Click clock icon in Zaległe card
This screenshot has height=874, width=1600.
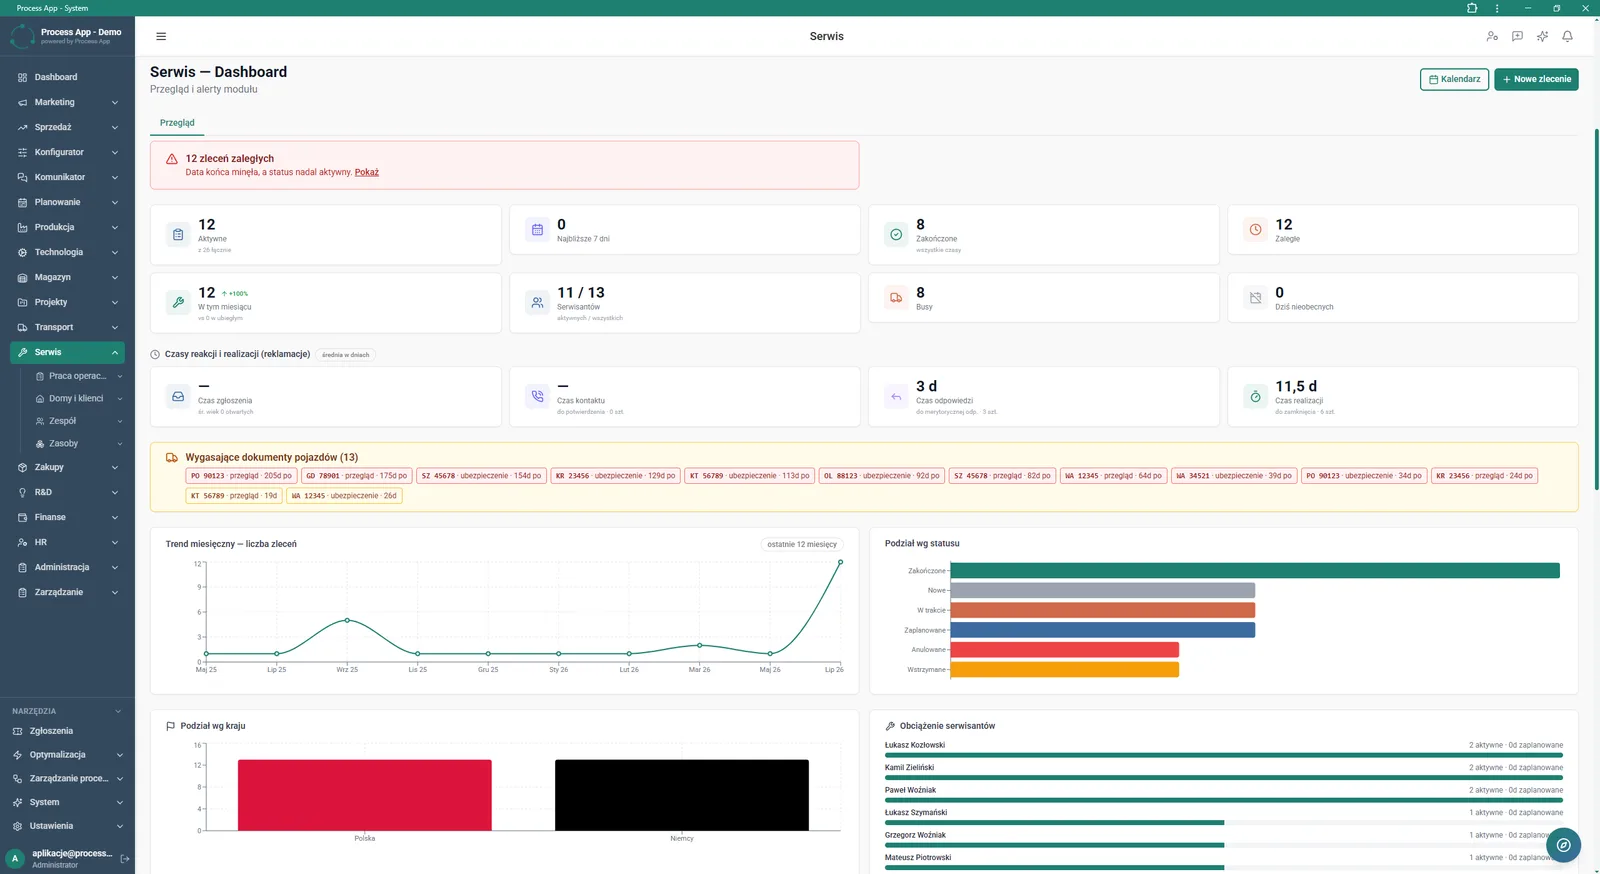1255,230
